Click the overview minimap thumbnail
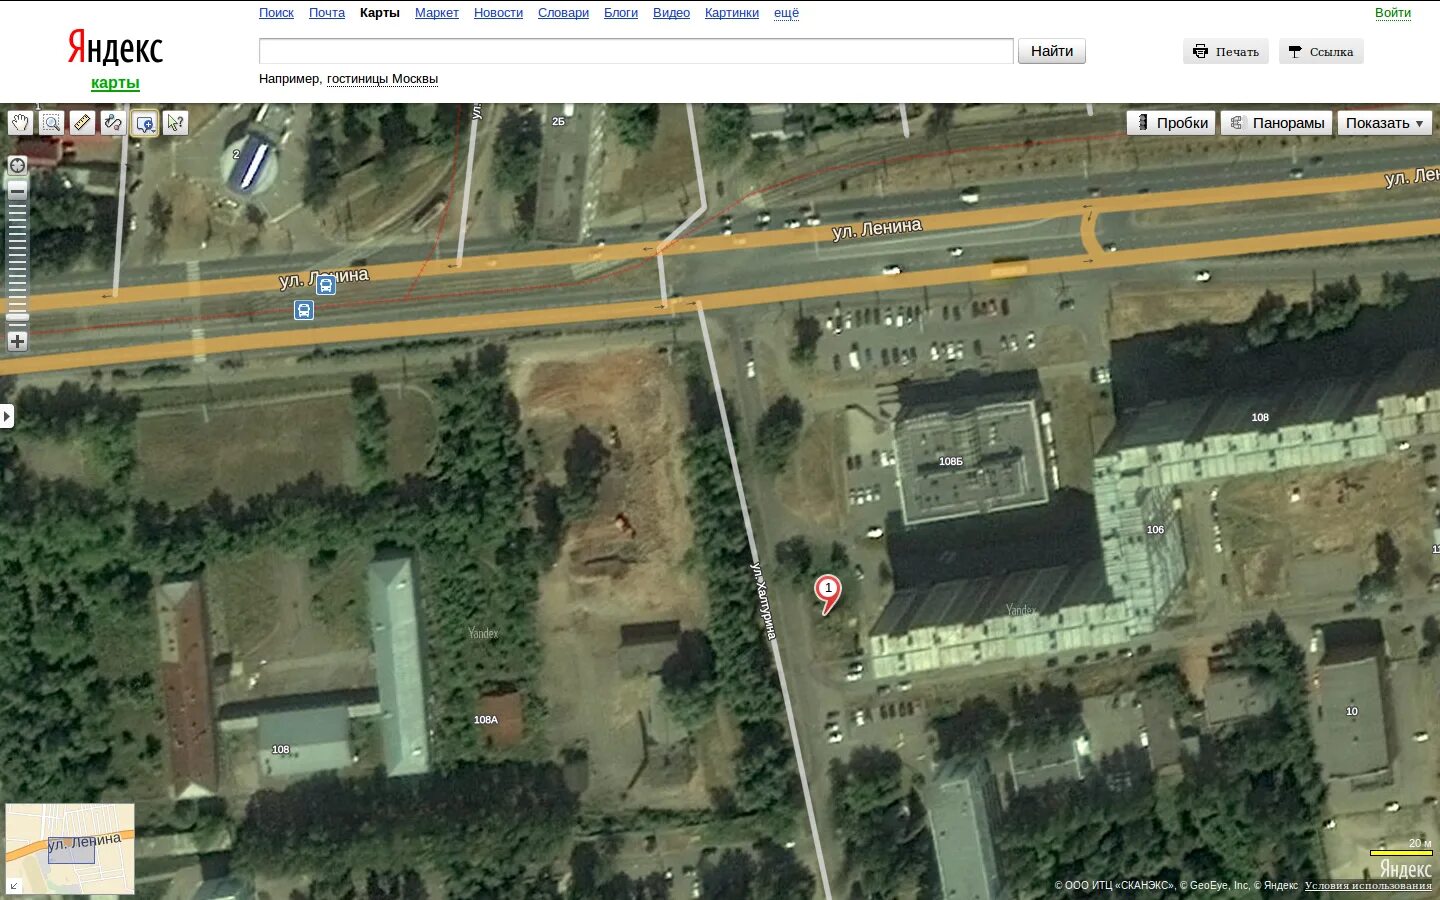The height and width of the screenshot is (900, 1440). click(x=70, y=848)
